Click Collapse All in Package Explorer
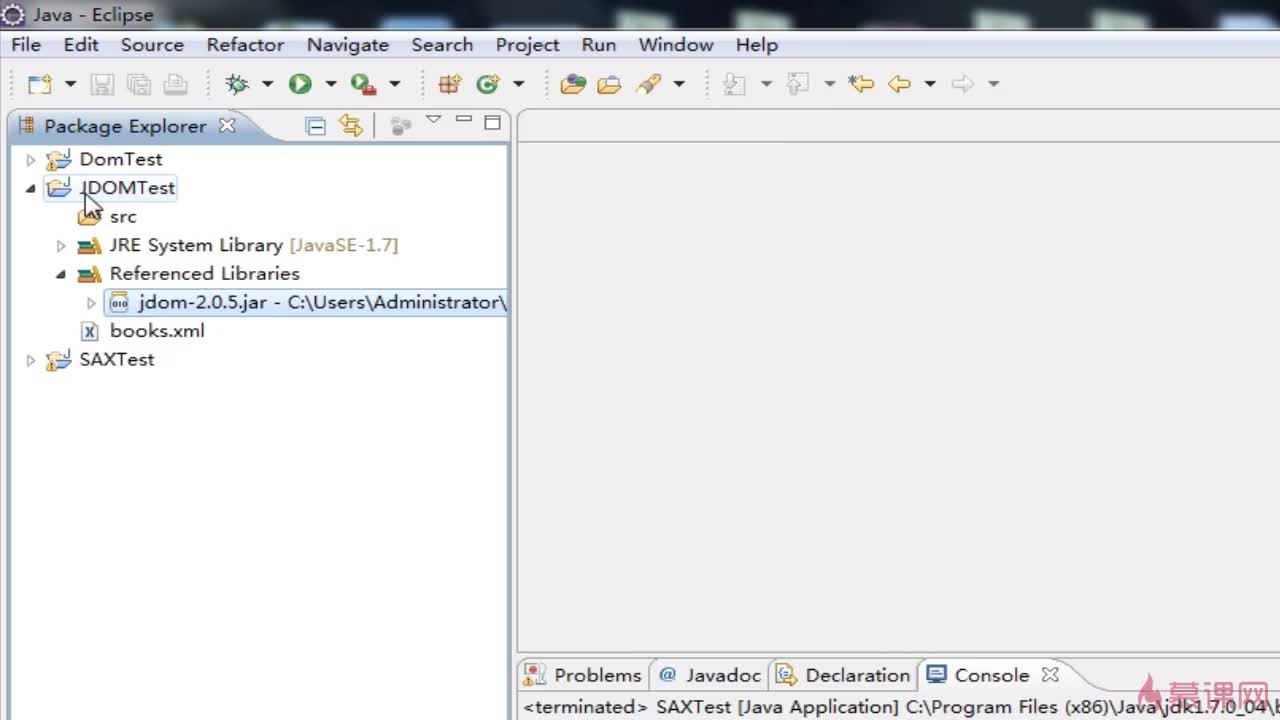Image resolution: width=1280 pixels, height=720 pixels. coord(315,126)
